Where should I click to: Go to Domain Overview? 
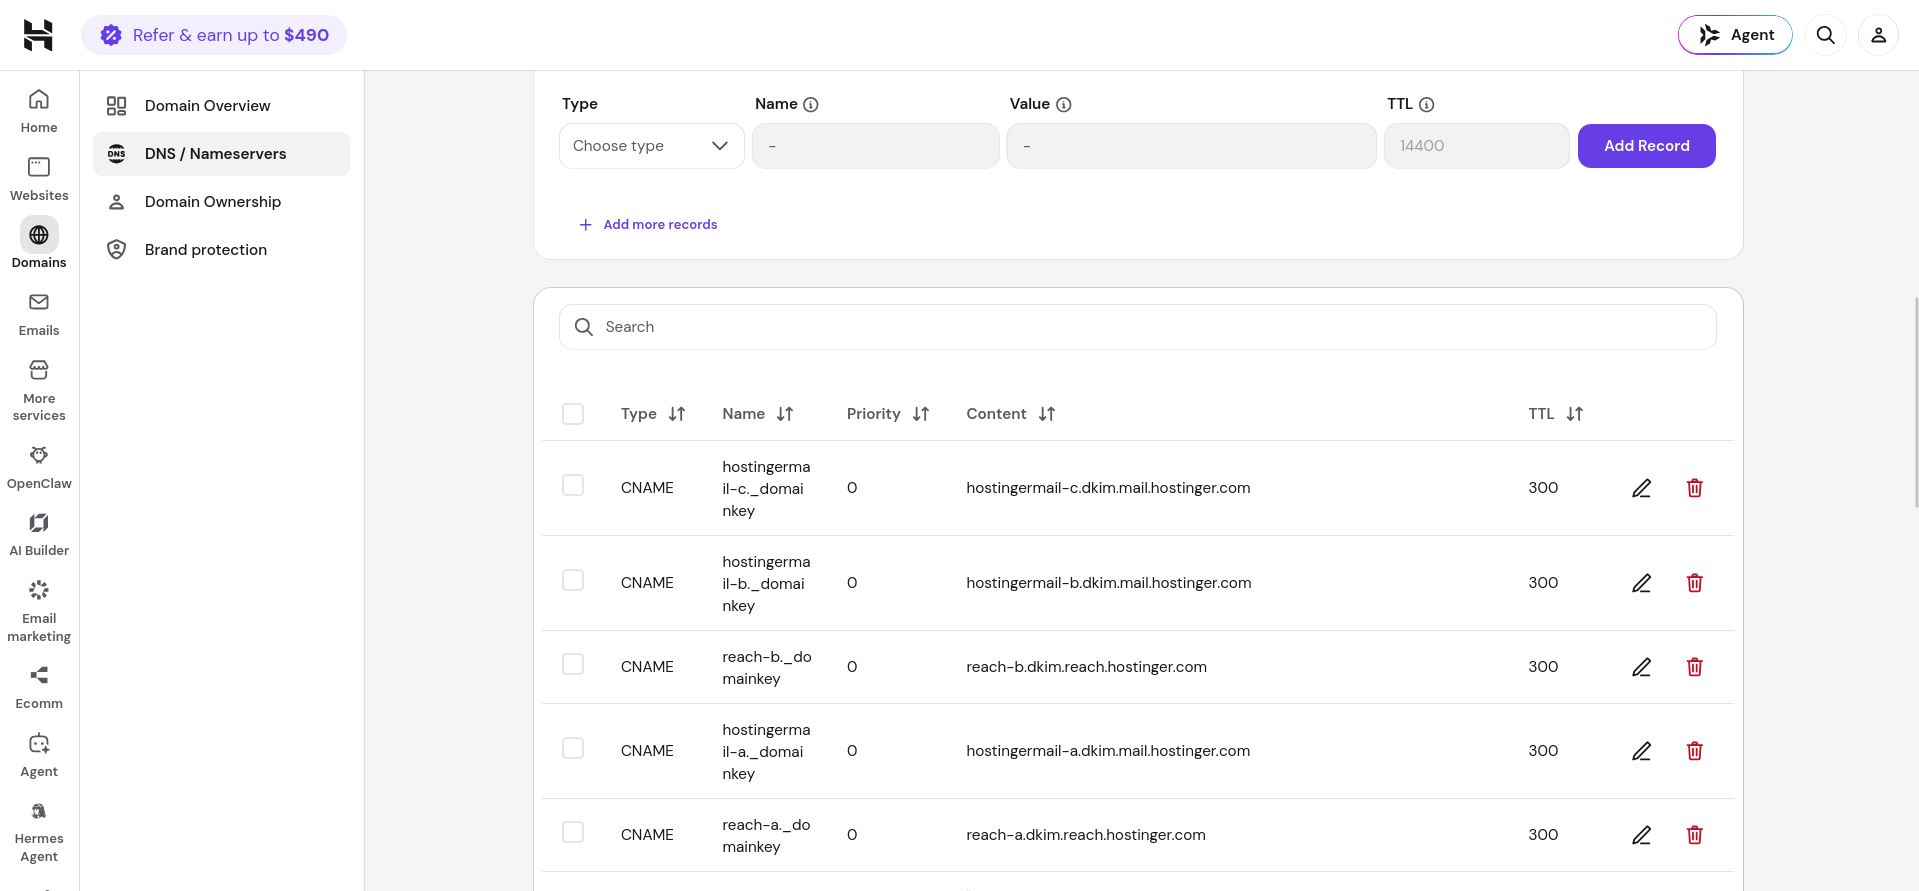tap(221, 106)
